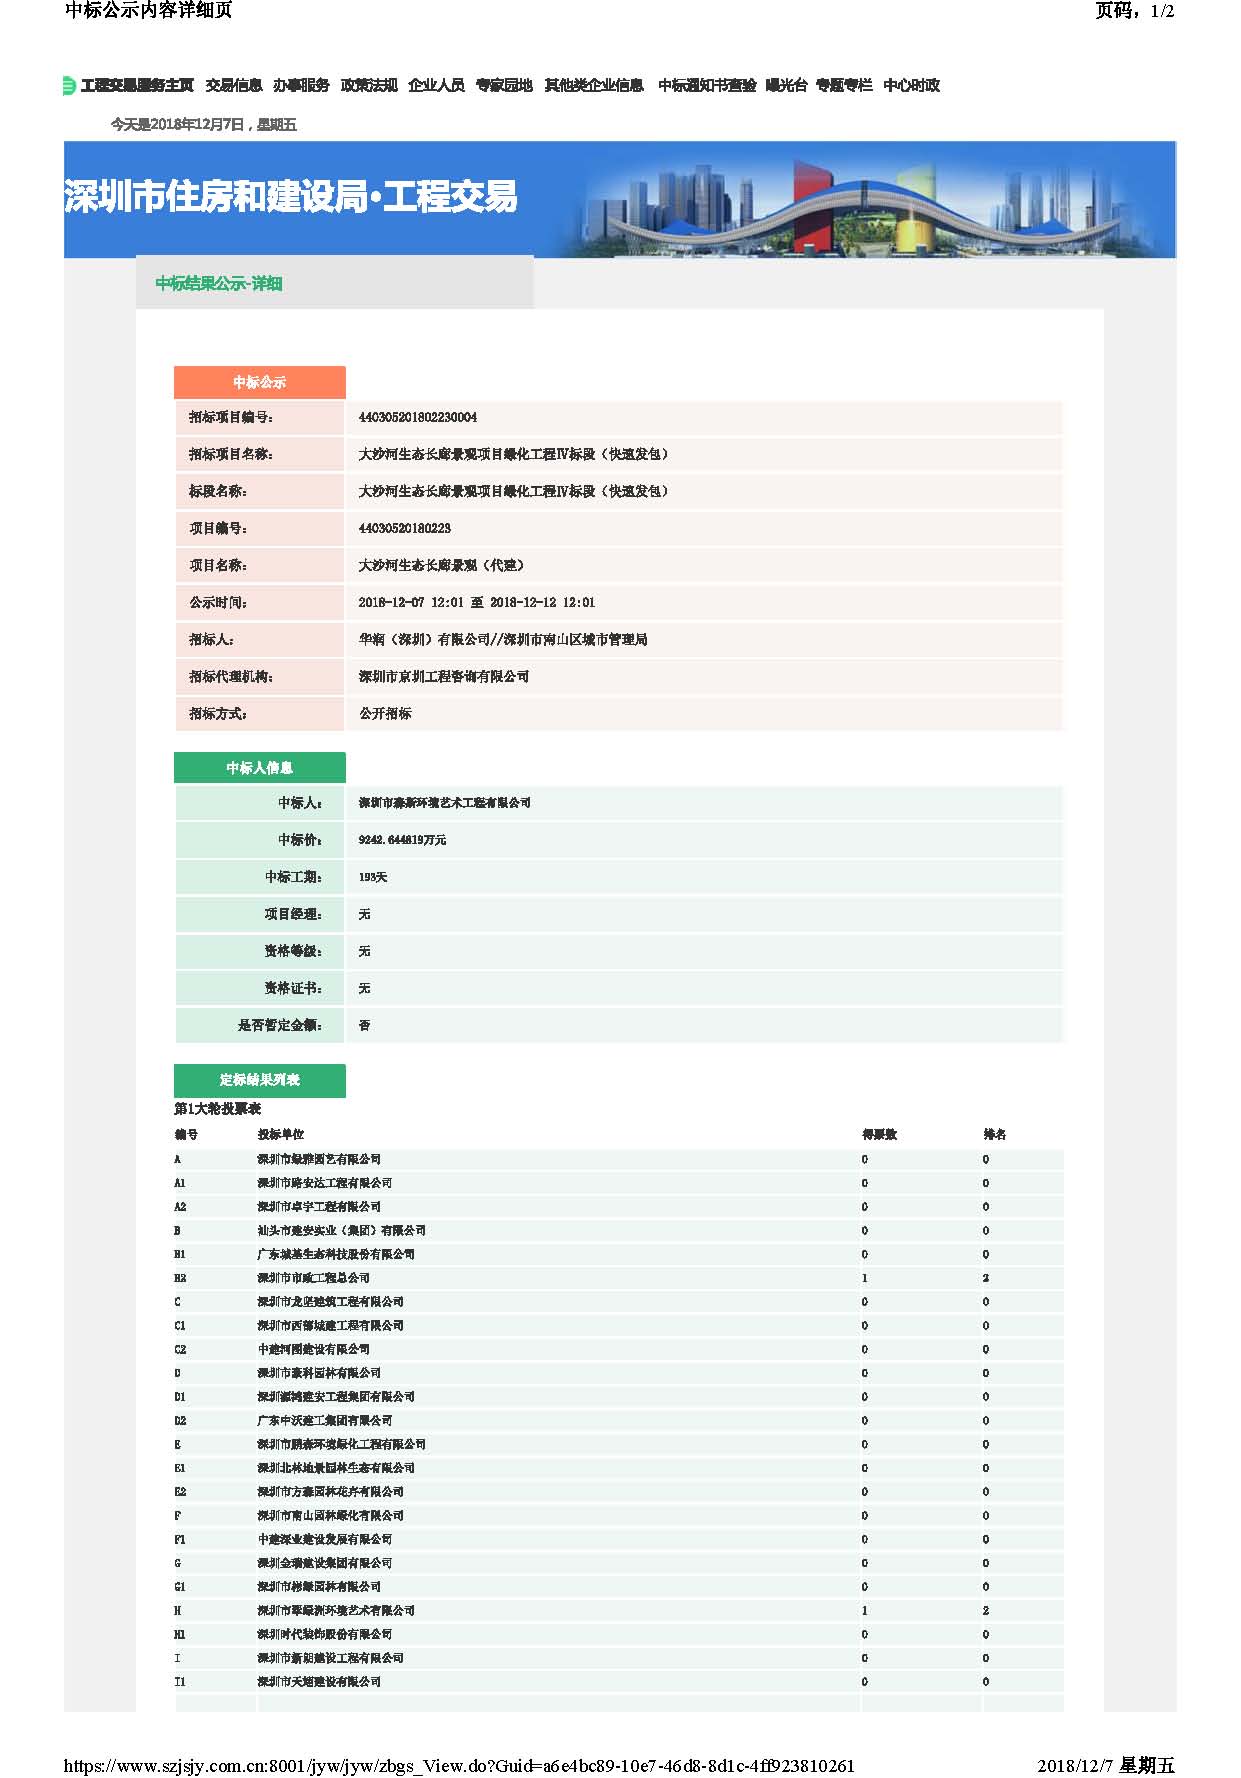The height and width of the screenshot is (1778, 1241).
Task: Open 其他类企业信息 in the nav bar
Action: pyautogui.click(x=594, y=86)
